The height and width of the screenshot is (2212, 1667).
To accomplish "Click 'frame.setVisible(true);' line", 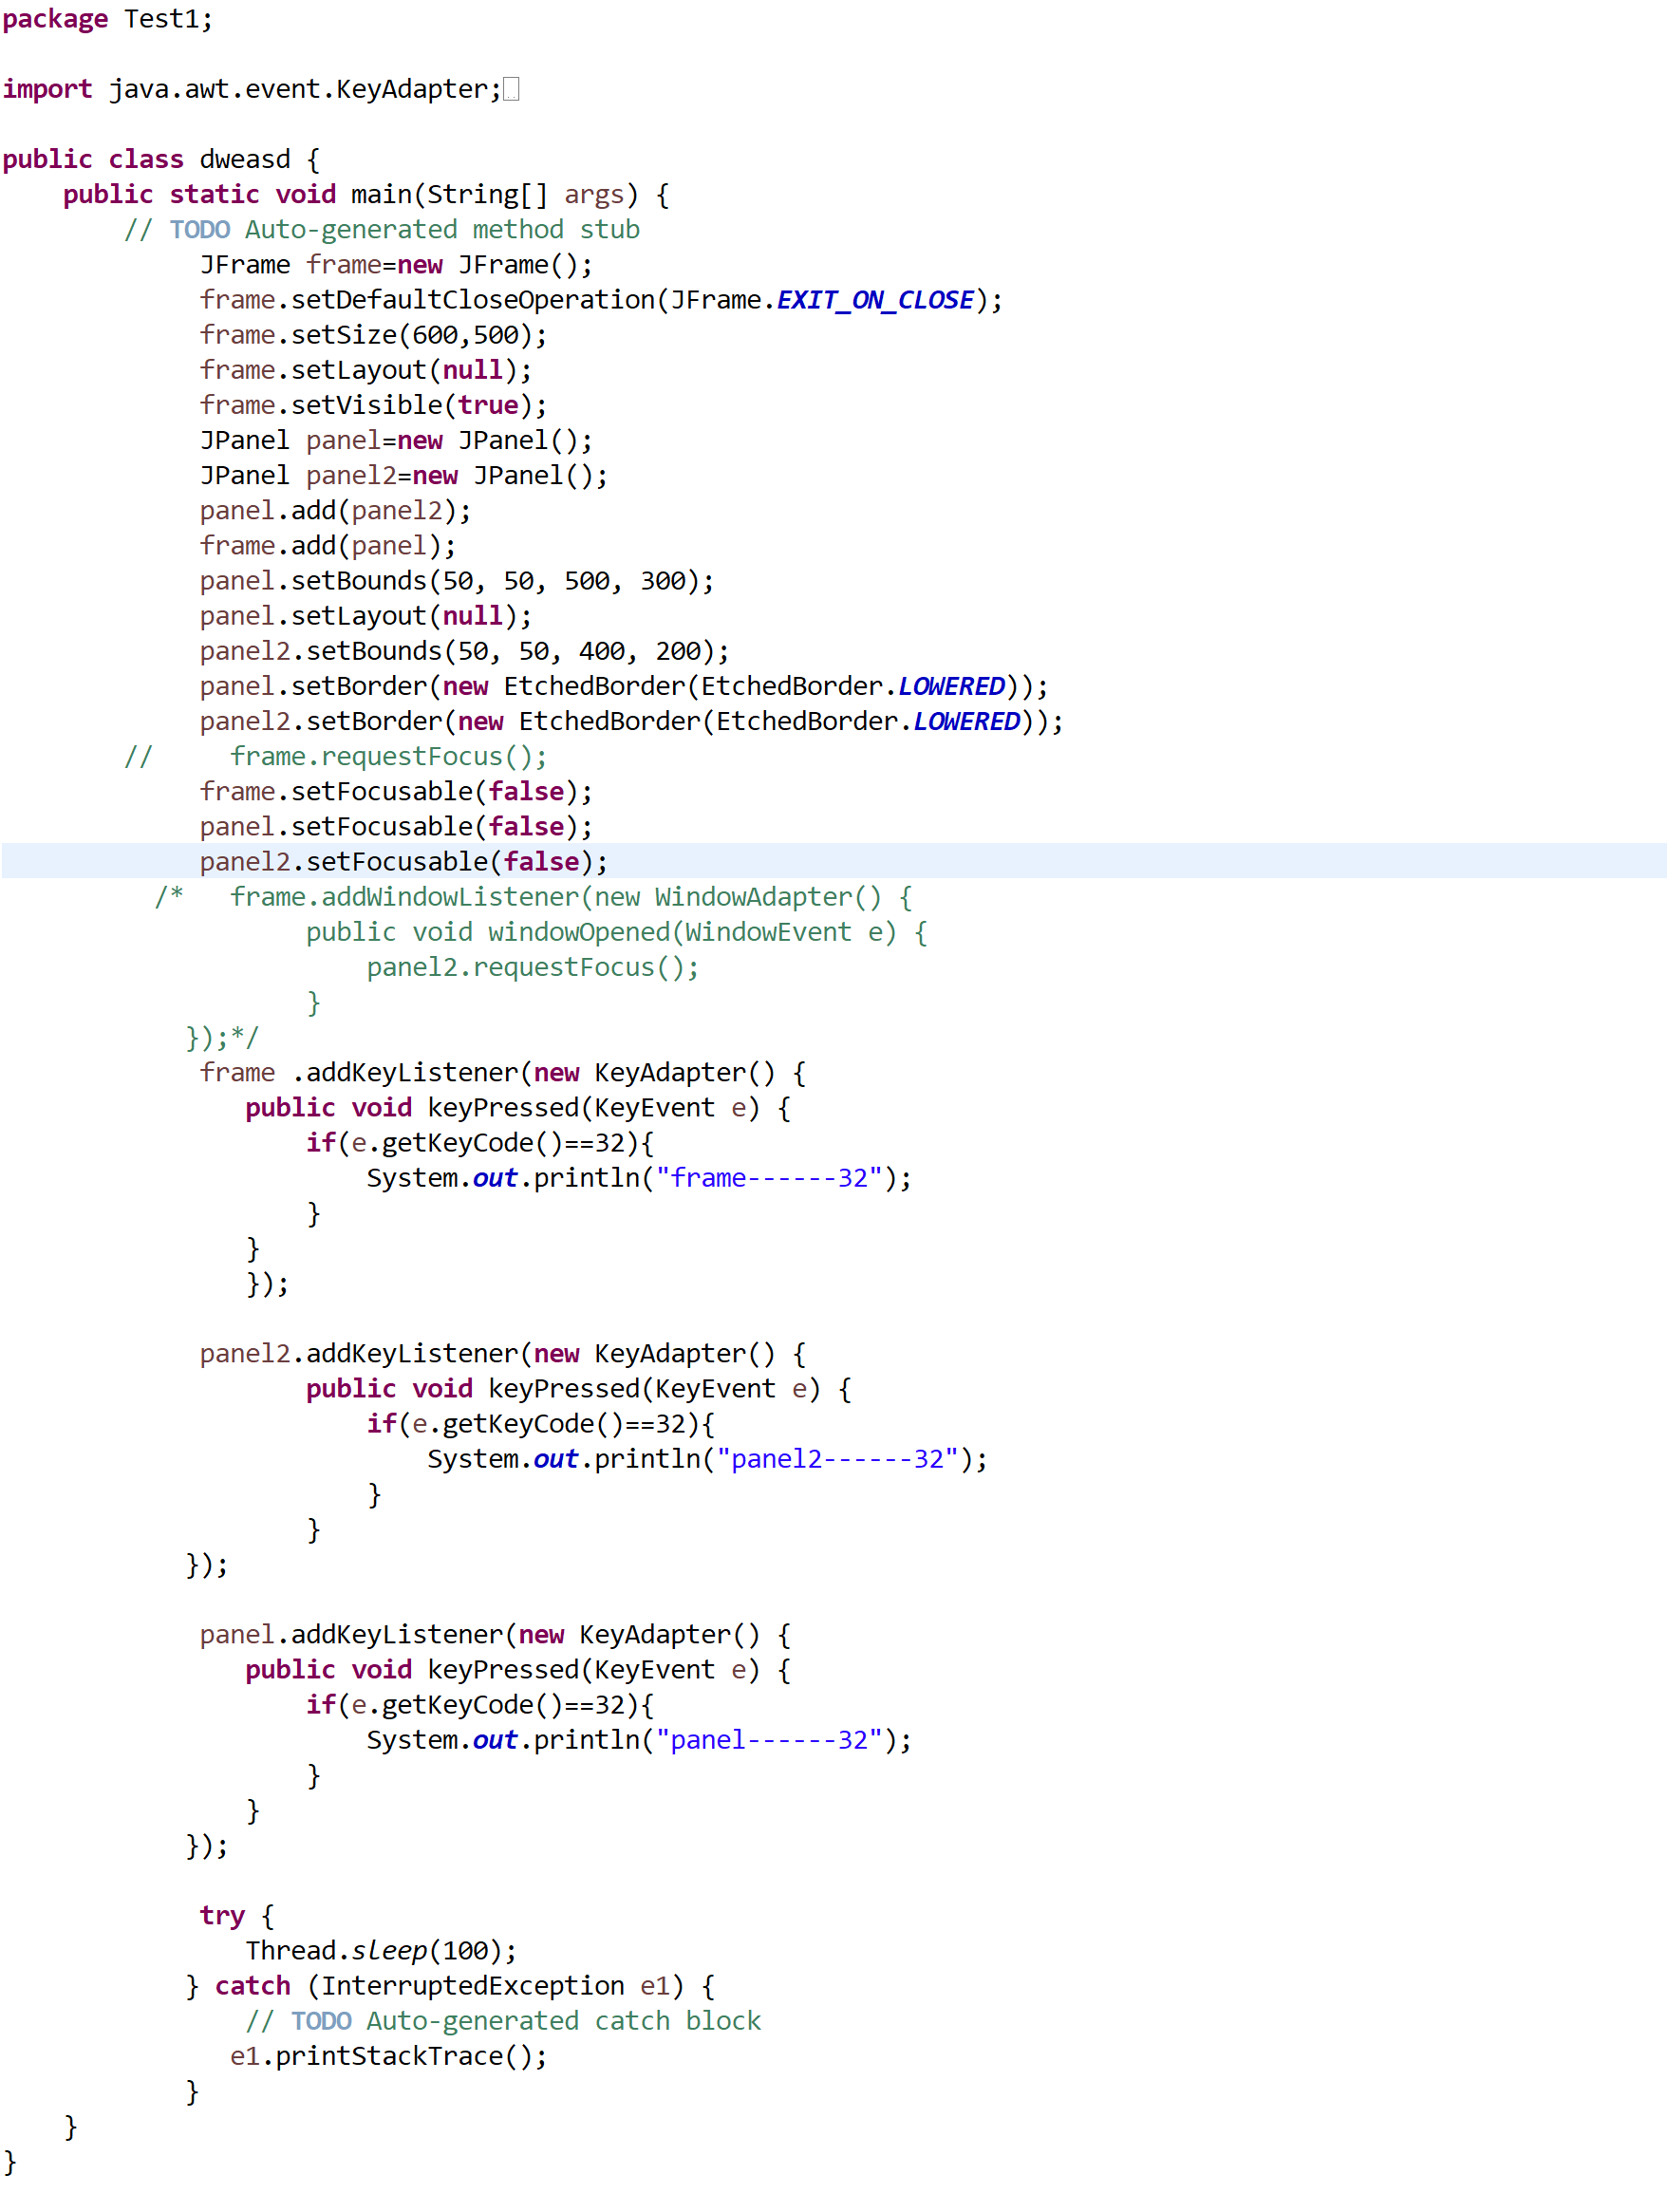I will click(x=374, y=405).
